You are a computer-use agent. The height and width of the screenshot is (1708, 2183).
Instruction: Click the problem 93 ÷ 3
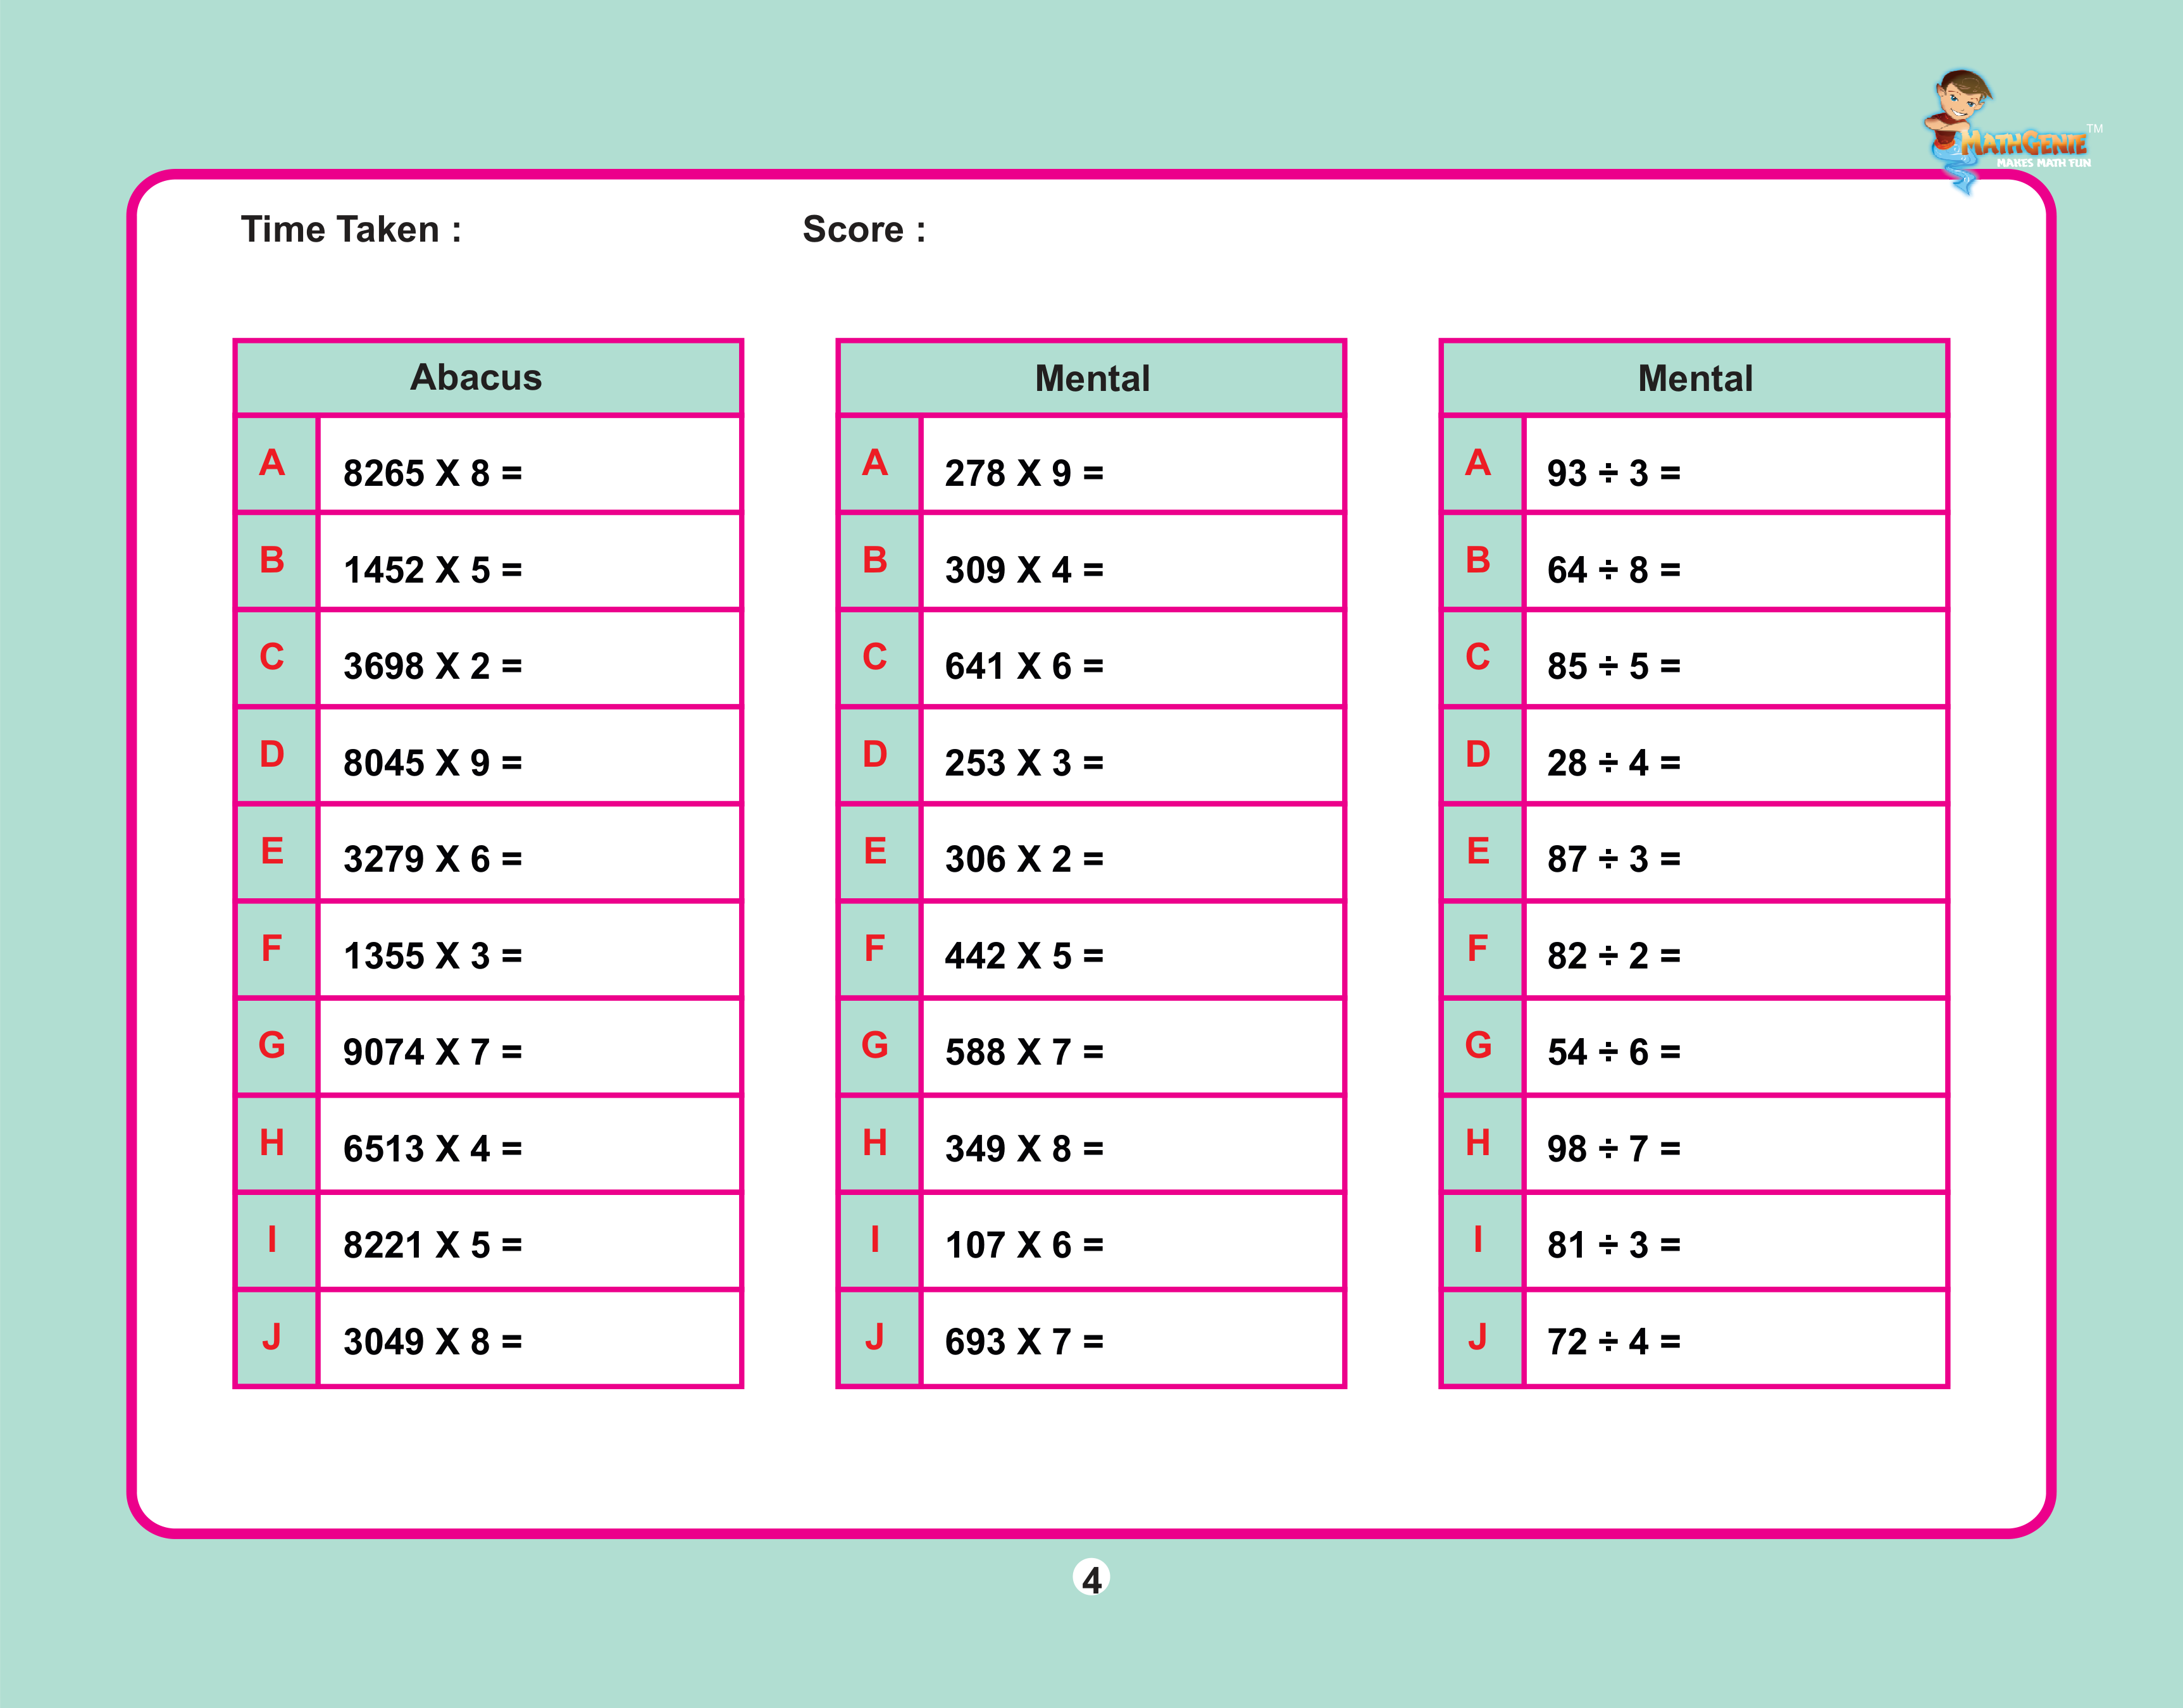pos(1613,473)
